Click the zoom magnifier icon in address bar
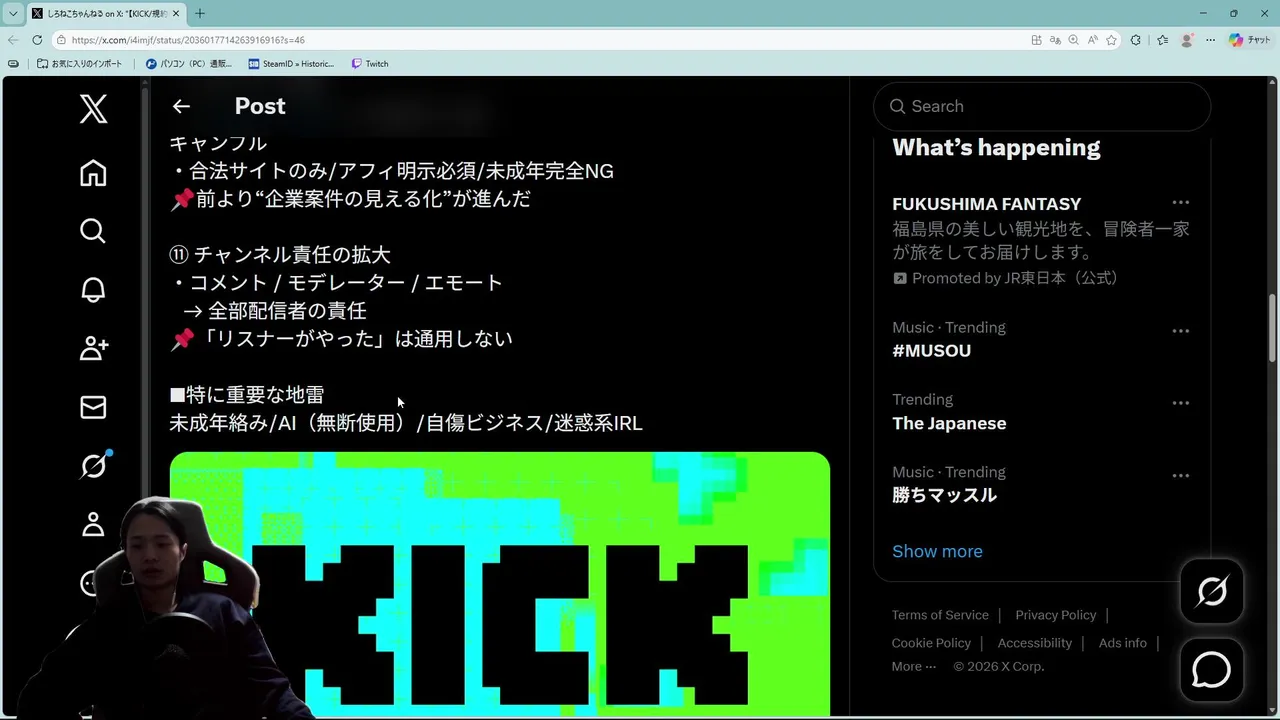Image resolution: width=1280 pixels, height=720 pixels. pyautogui.click(x=1073, y=40)
